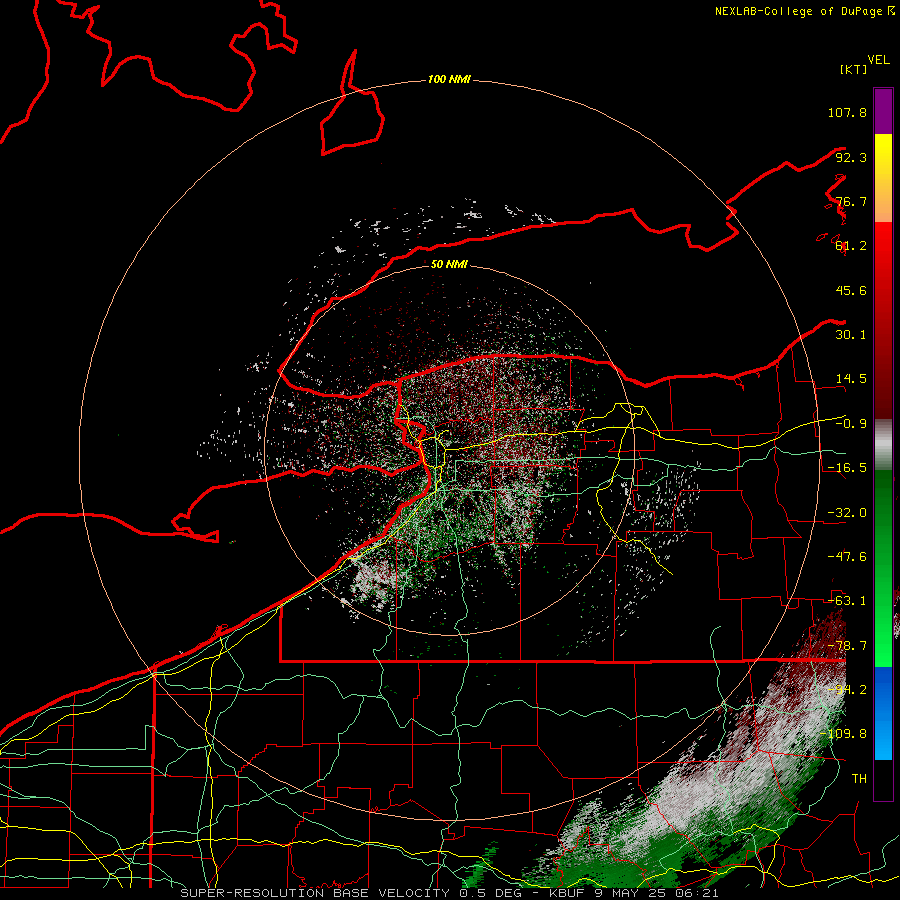Click the -0.9 legend value
This screenshot has width=900, height=900.
tap(851, 424)
